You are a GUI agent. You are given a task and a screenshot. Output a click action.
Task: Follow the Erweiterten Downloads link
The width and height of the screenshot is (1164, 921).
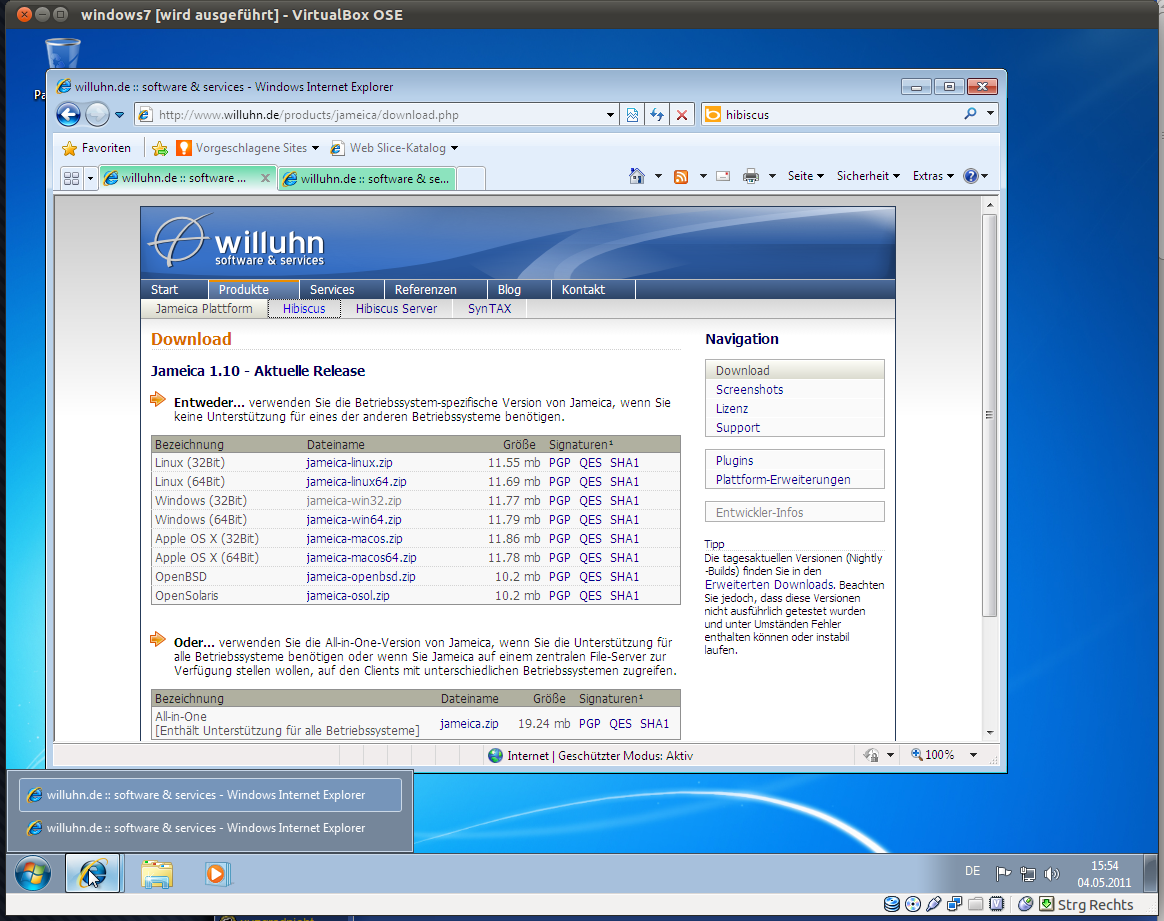tap(769, 585)
